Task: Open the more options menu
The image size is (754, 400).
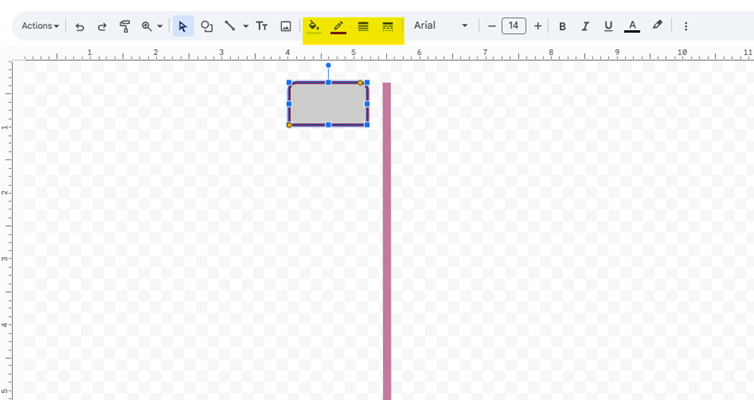Action: [x=686, y=26]
